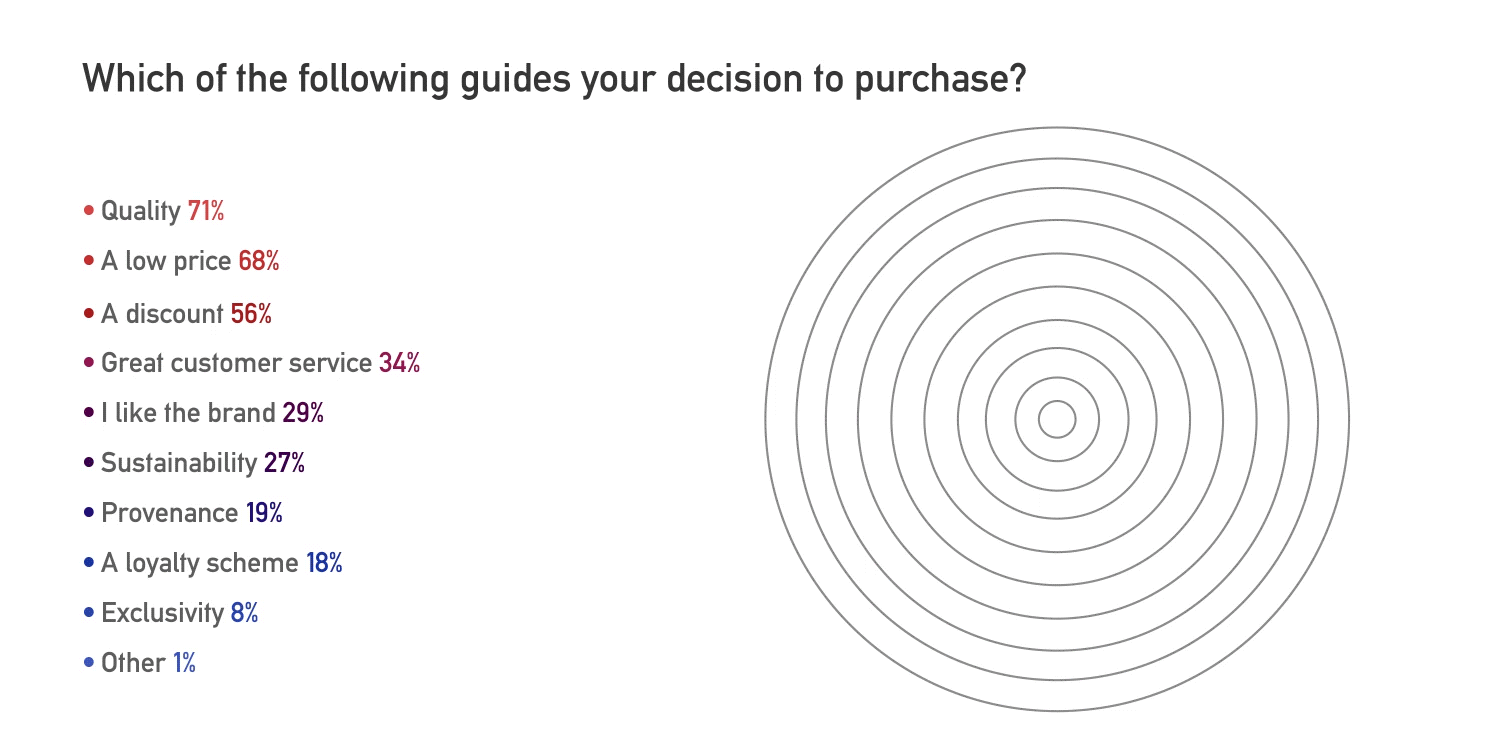Image resolution: width=1500 pixels, height=750 pixels.
Task: Click the 1% value next to Other
Action: tap(184, 663)
